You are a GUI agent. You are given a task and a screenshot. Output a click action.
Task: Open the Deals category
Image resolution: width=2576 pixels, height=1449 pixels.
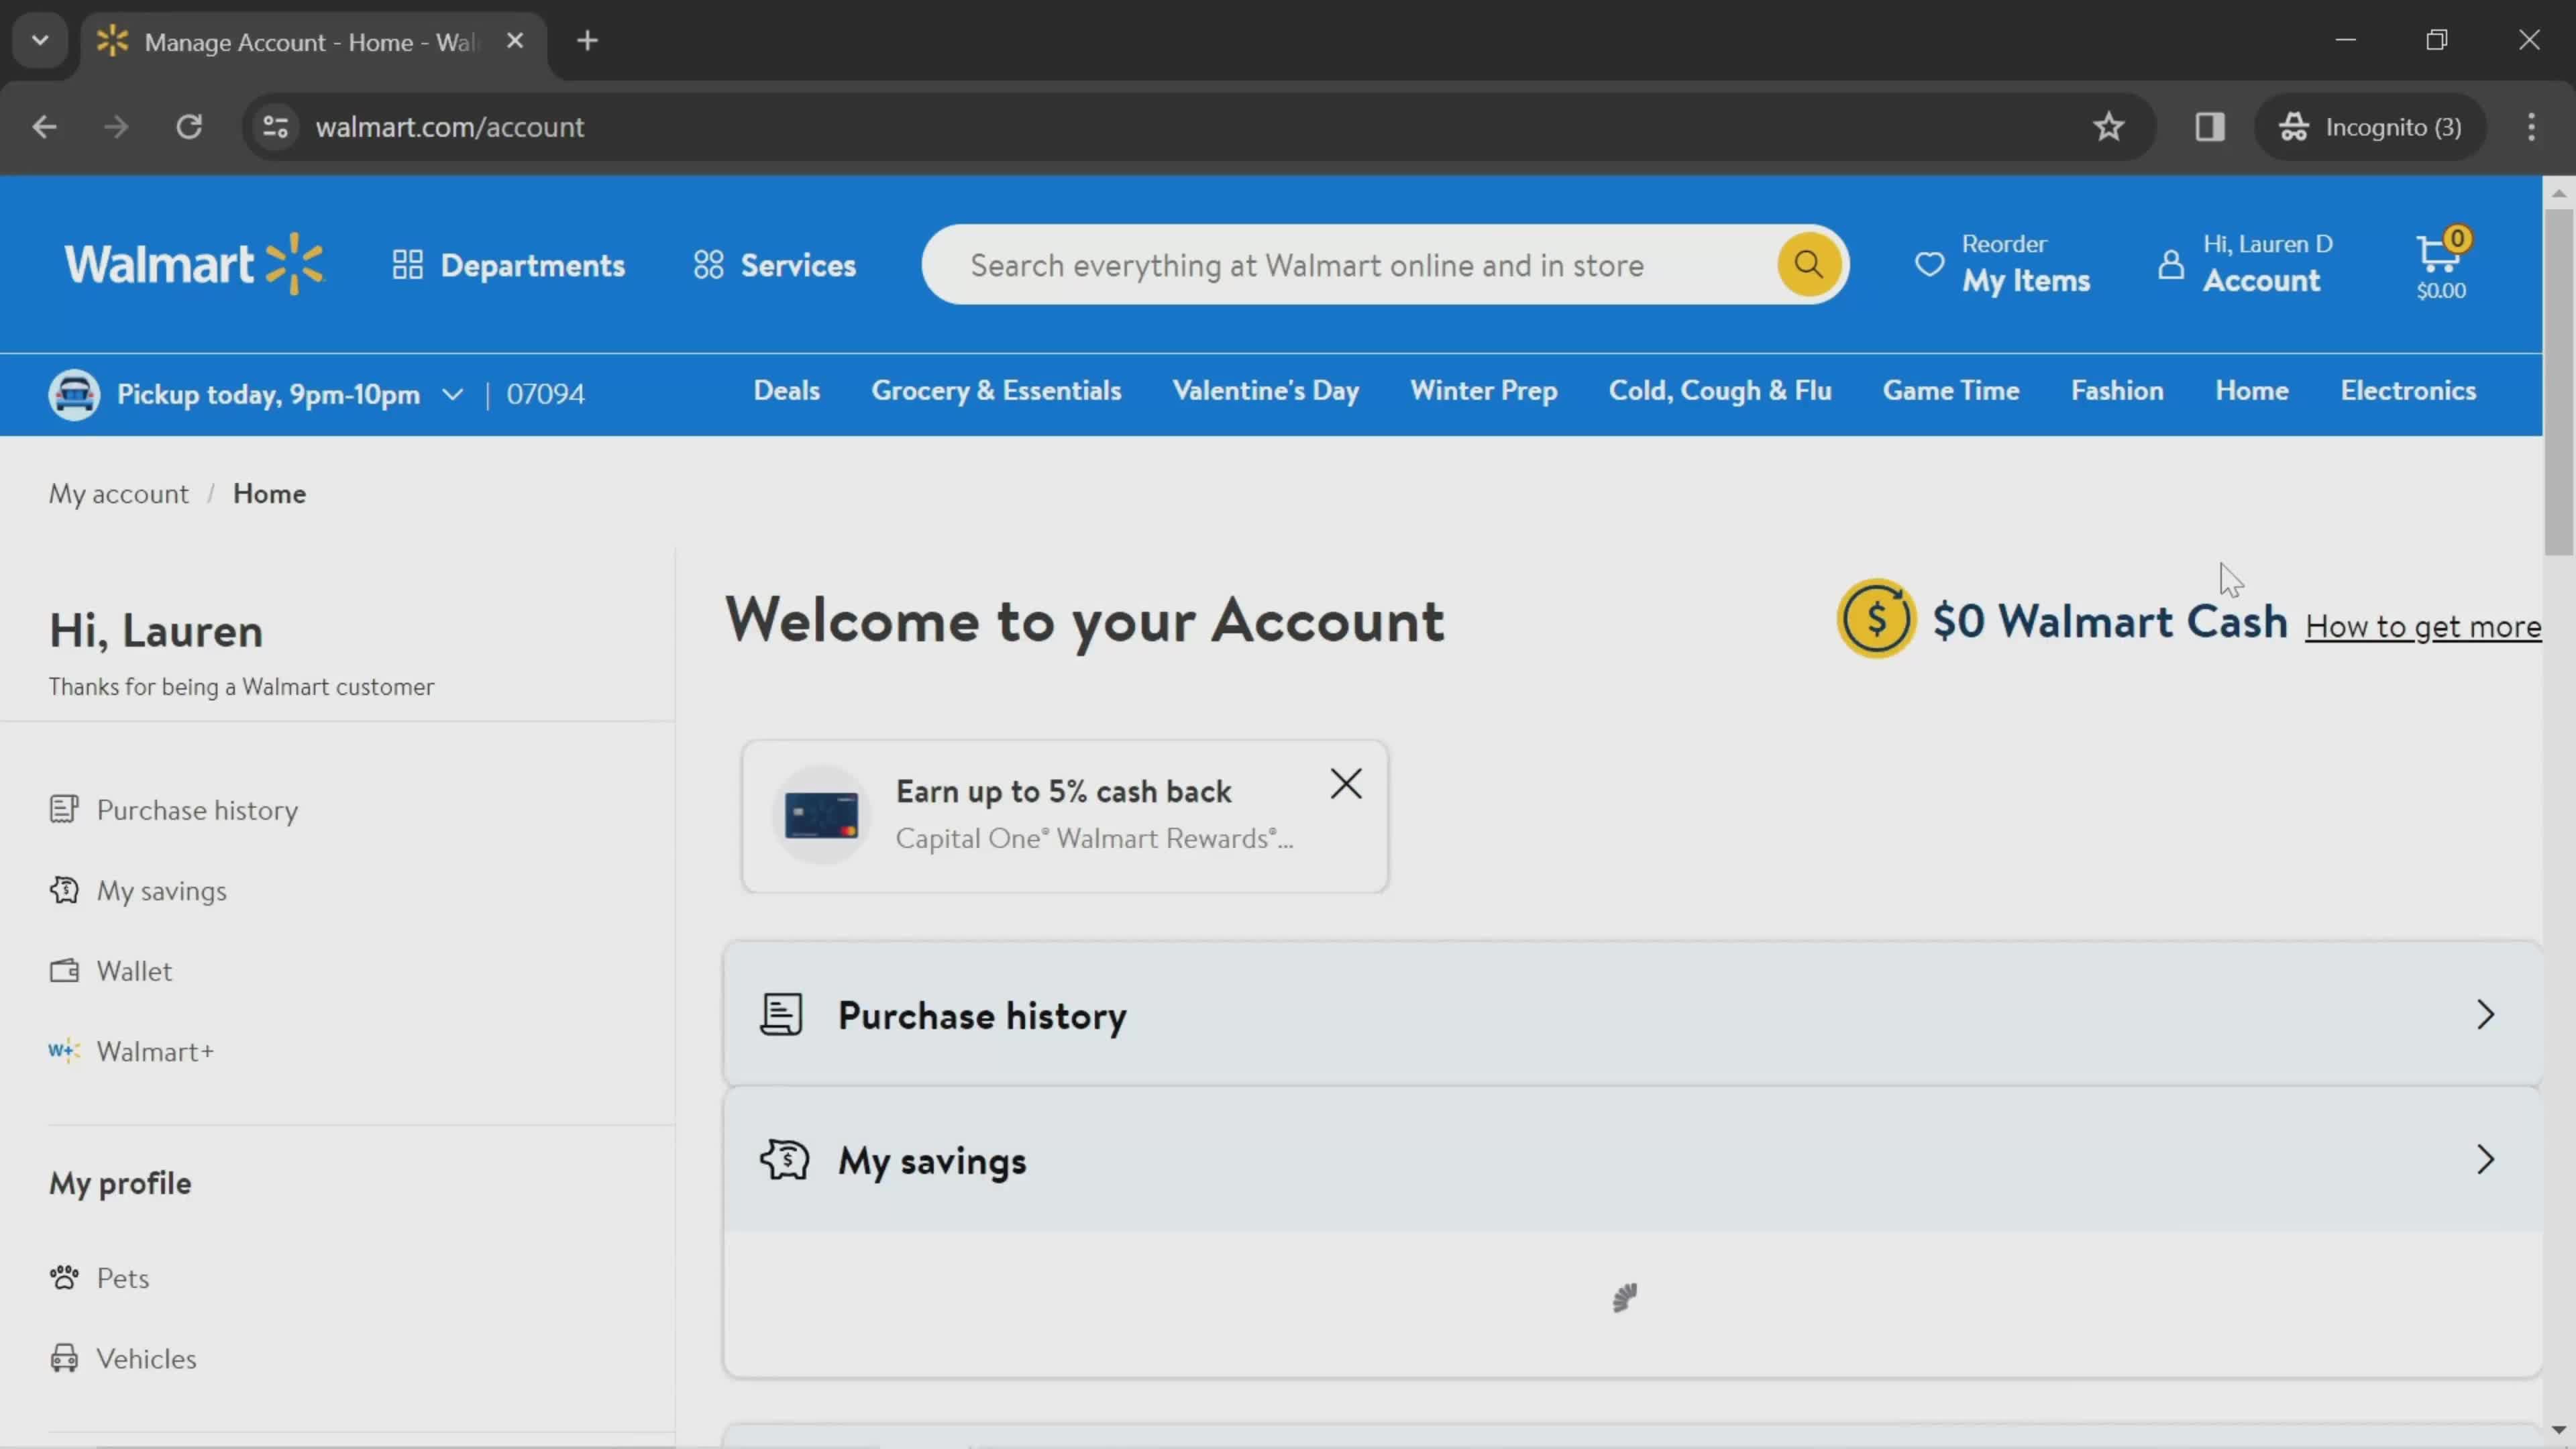[786, 391]
